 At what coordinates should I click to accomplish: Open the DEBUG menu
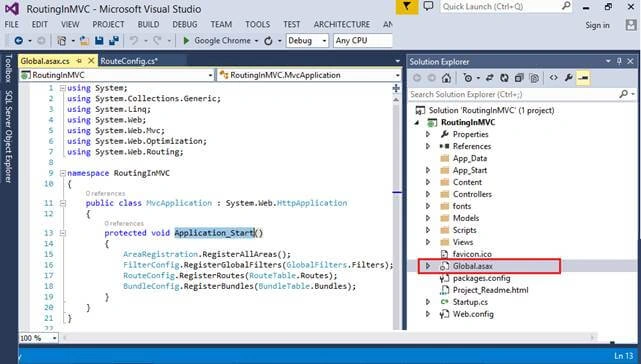point(185,25)
